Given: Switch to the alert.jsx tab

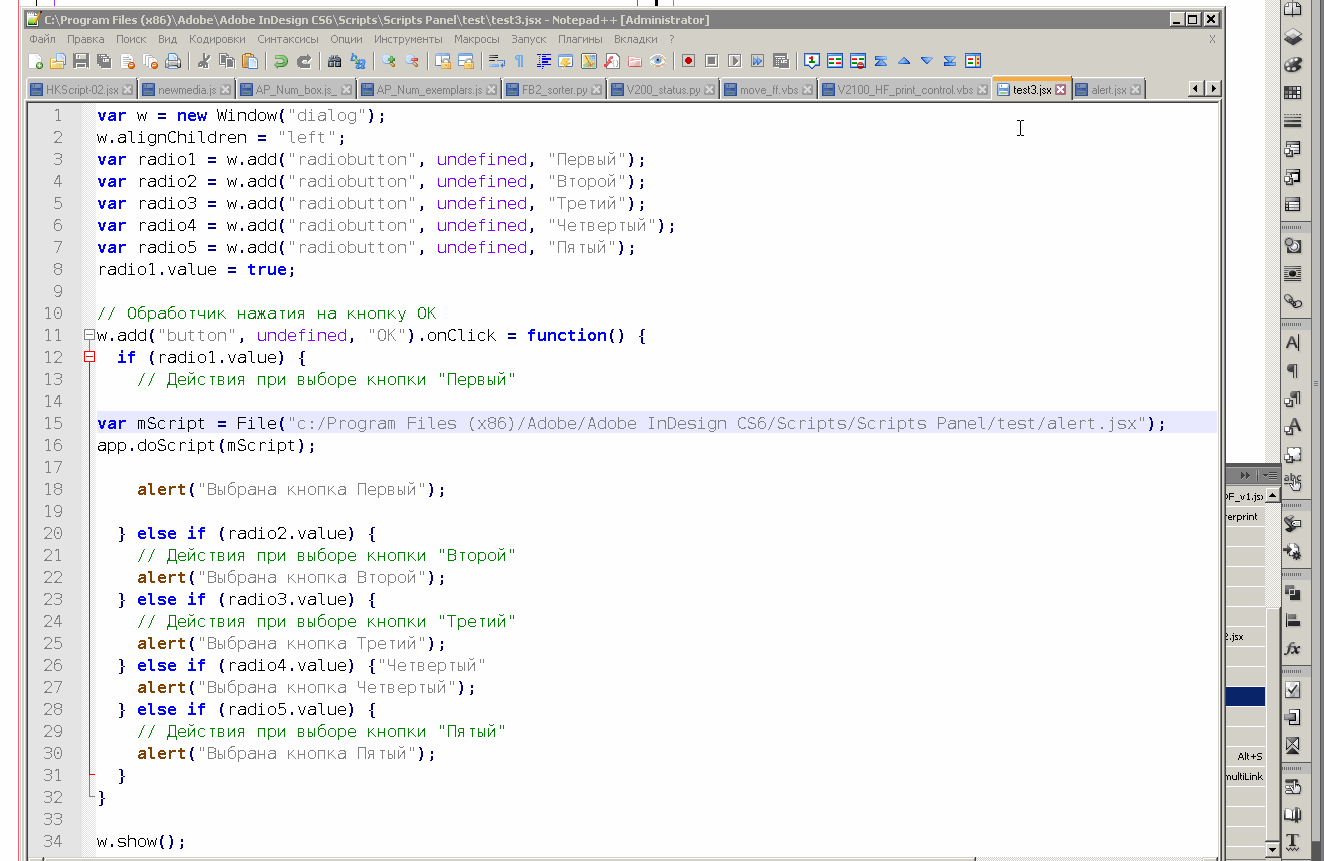Looking at the screenshot, I should [1108, 90].
